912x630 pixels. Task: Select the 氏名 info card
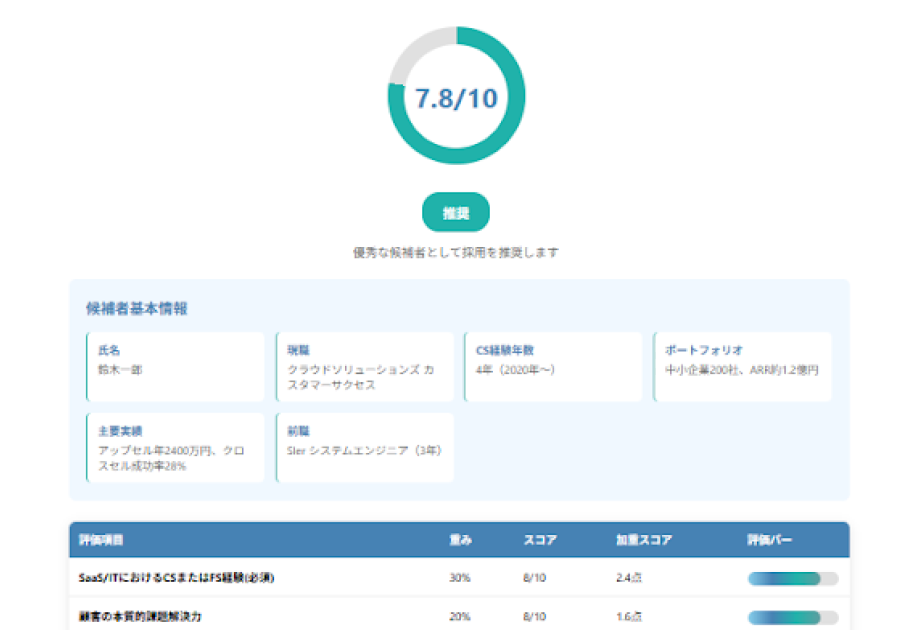(176, 367)
